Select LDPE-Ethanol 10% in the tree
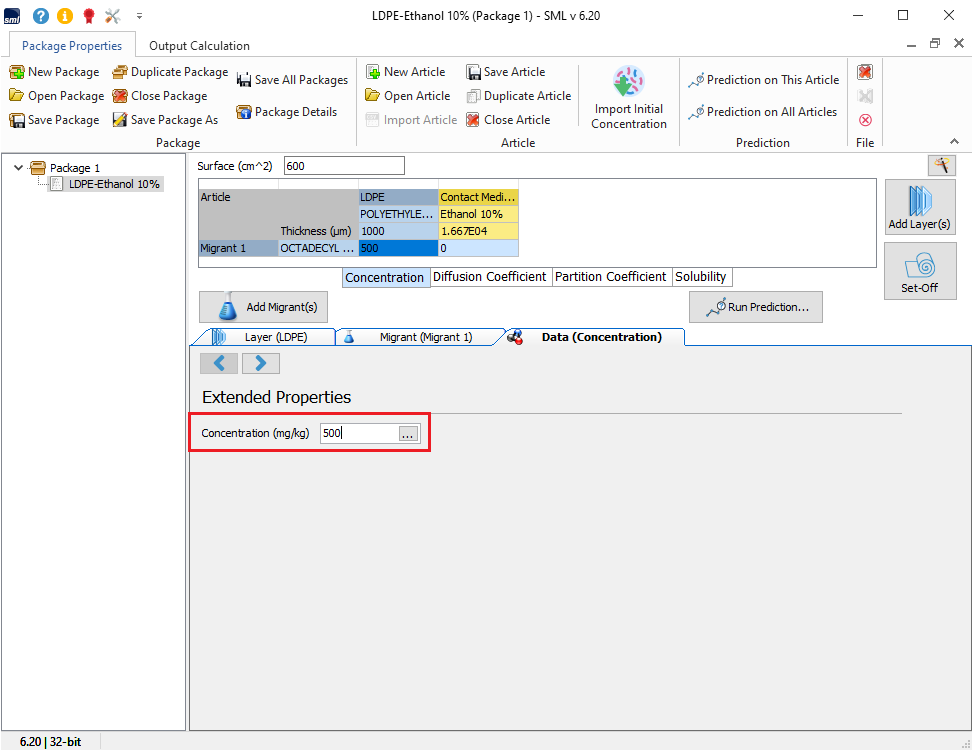This screenshot has width=973, height=751. (x=114, y=184)
